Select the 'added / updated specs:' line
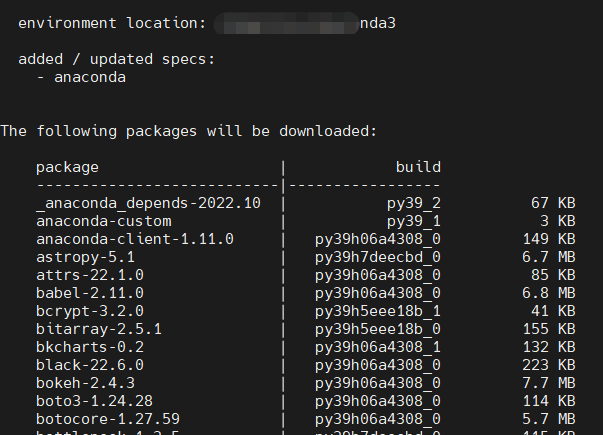Screen dimensions: 603x435 pos(117,60)
